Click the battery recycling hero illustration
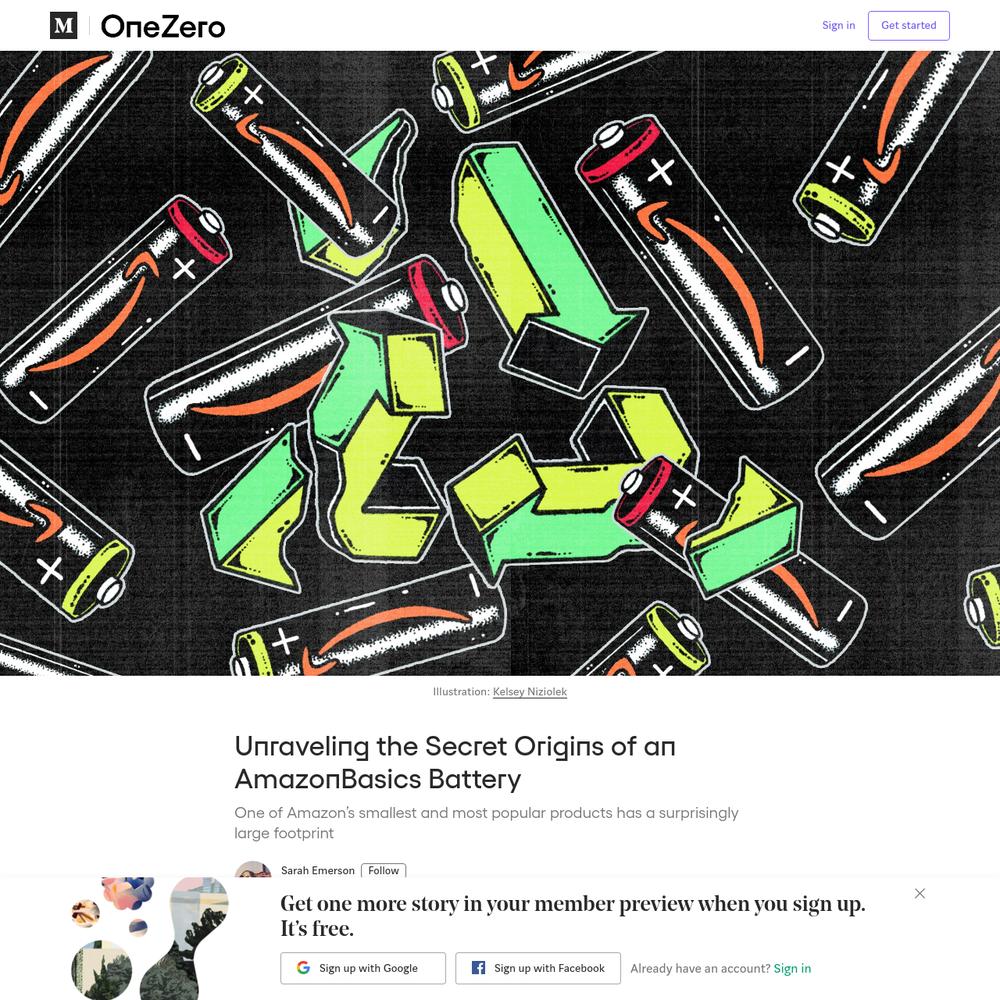 pos(500,363)
